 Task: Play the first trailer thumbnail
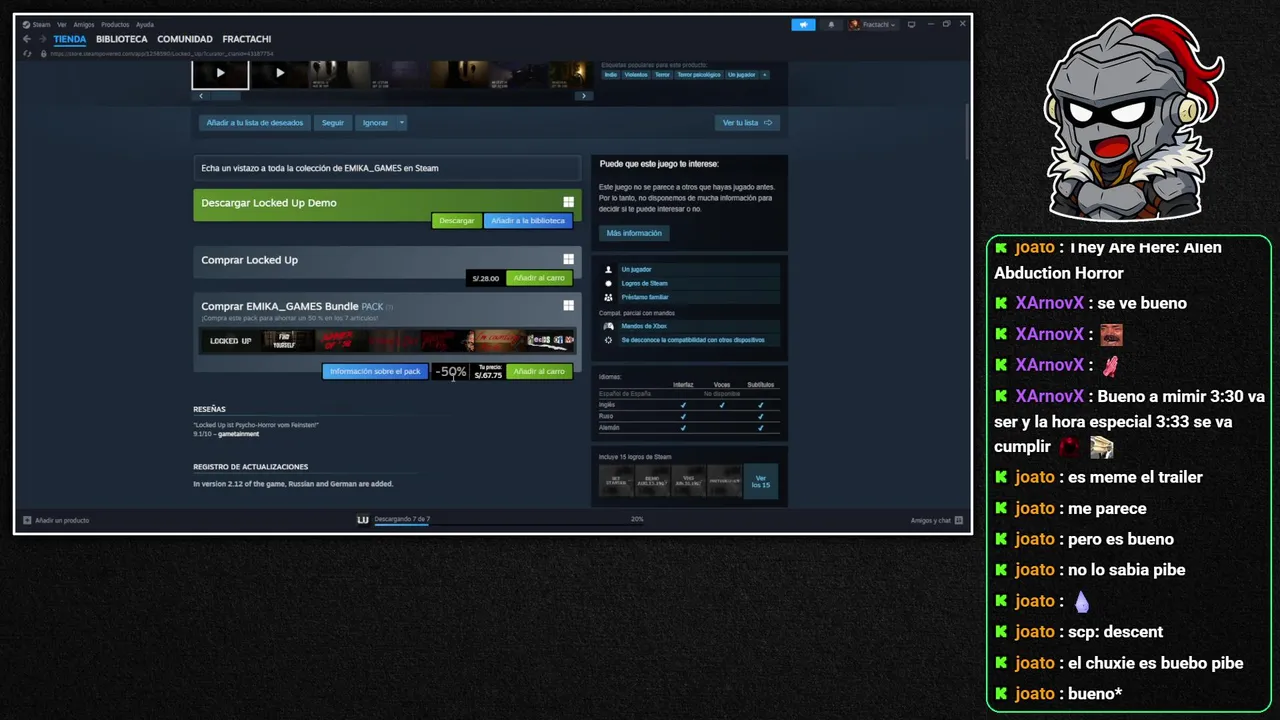pyautogui.click(x=220, y=73)
